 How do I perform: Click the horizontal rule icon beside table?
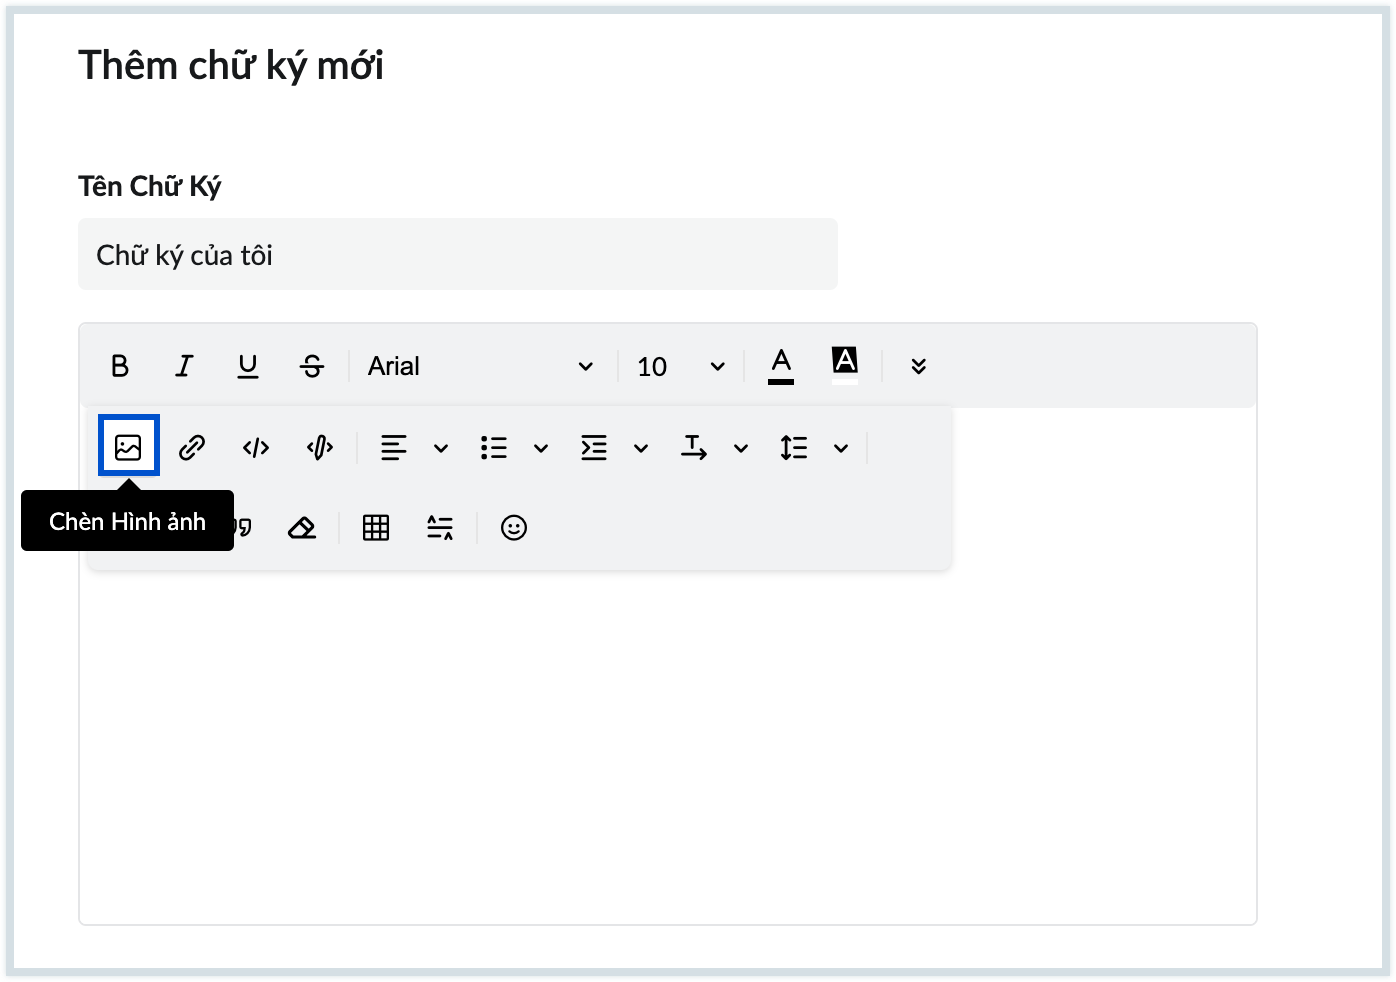point(440,527)
